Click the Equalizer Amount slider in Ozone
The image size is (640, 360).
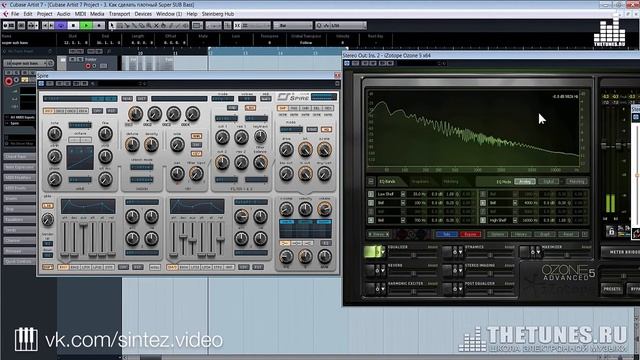(x=413, y=255)
